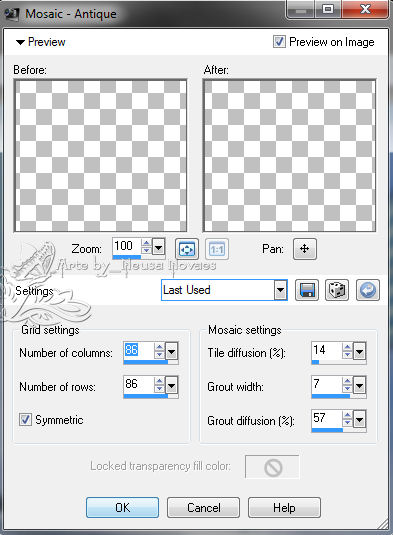Click the Tile diffusion value field showing 14
Image resolution: width=393 pixels, height=535 pixels.
click(327, 350)
